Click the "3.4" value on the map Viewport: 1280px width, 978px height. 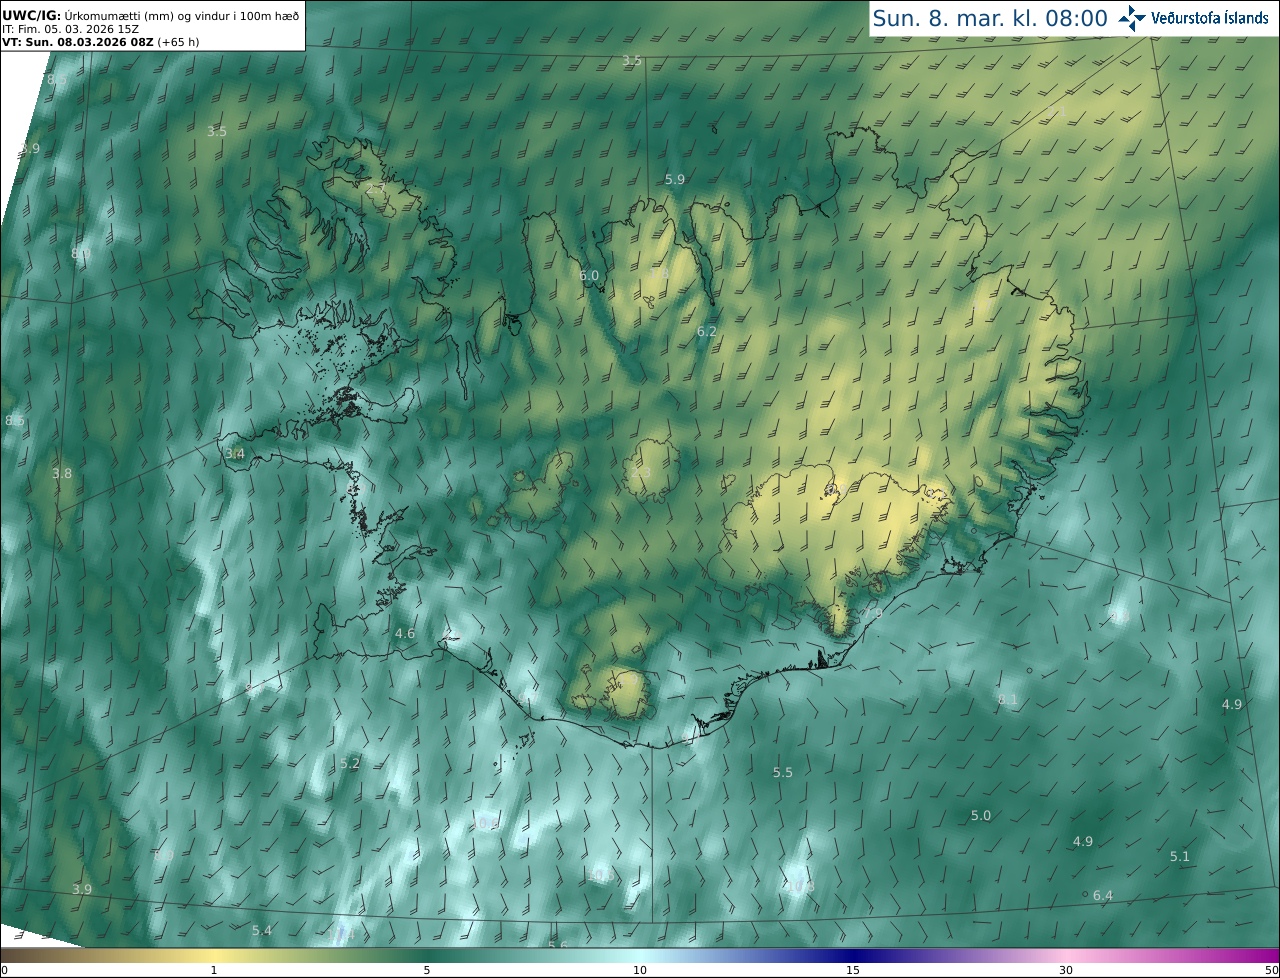234,454
